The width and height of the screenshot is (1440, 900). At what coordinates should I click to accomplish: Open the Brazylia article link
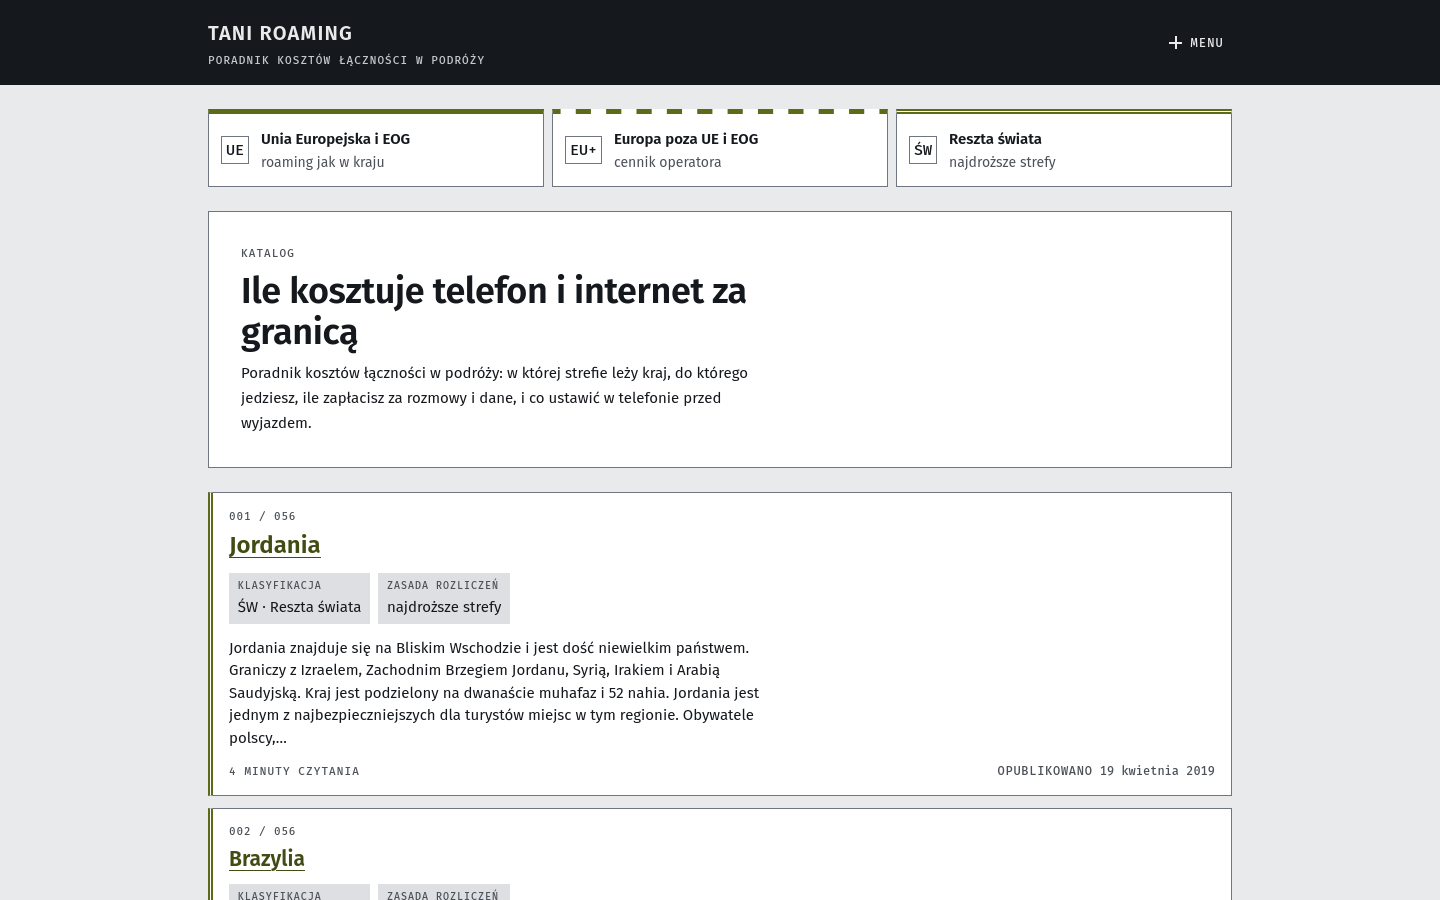click(x=267, y=859)
